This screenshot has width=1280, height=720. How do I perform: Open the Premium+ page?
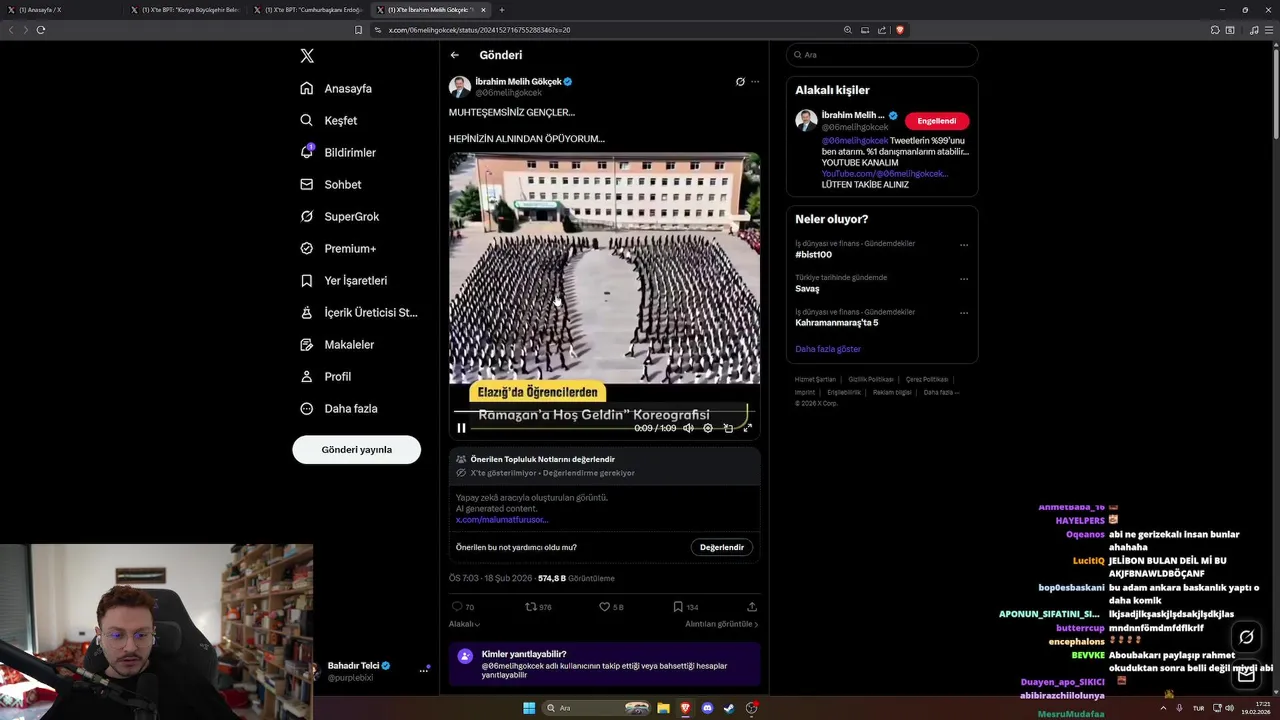coord(338,248)
